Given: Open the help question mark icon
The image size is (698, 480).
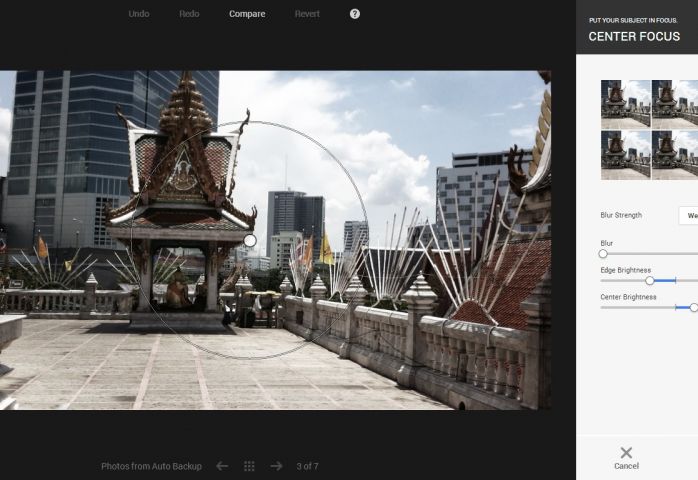Looking at the screenshot, I should point(355,14).
